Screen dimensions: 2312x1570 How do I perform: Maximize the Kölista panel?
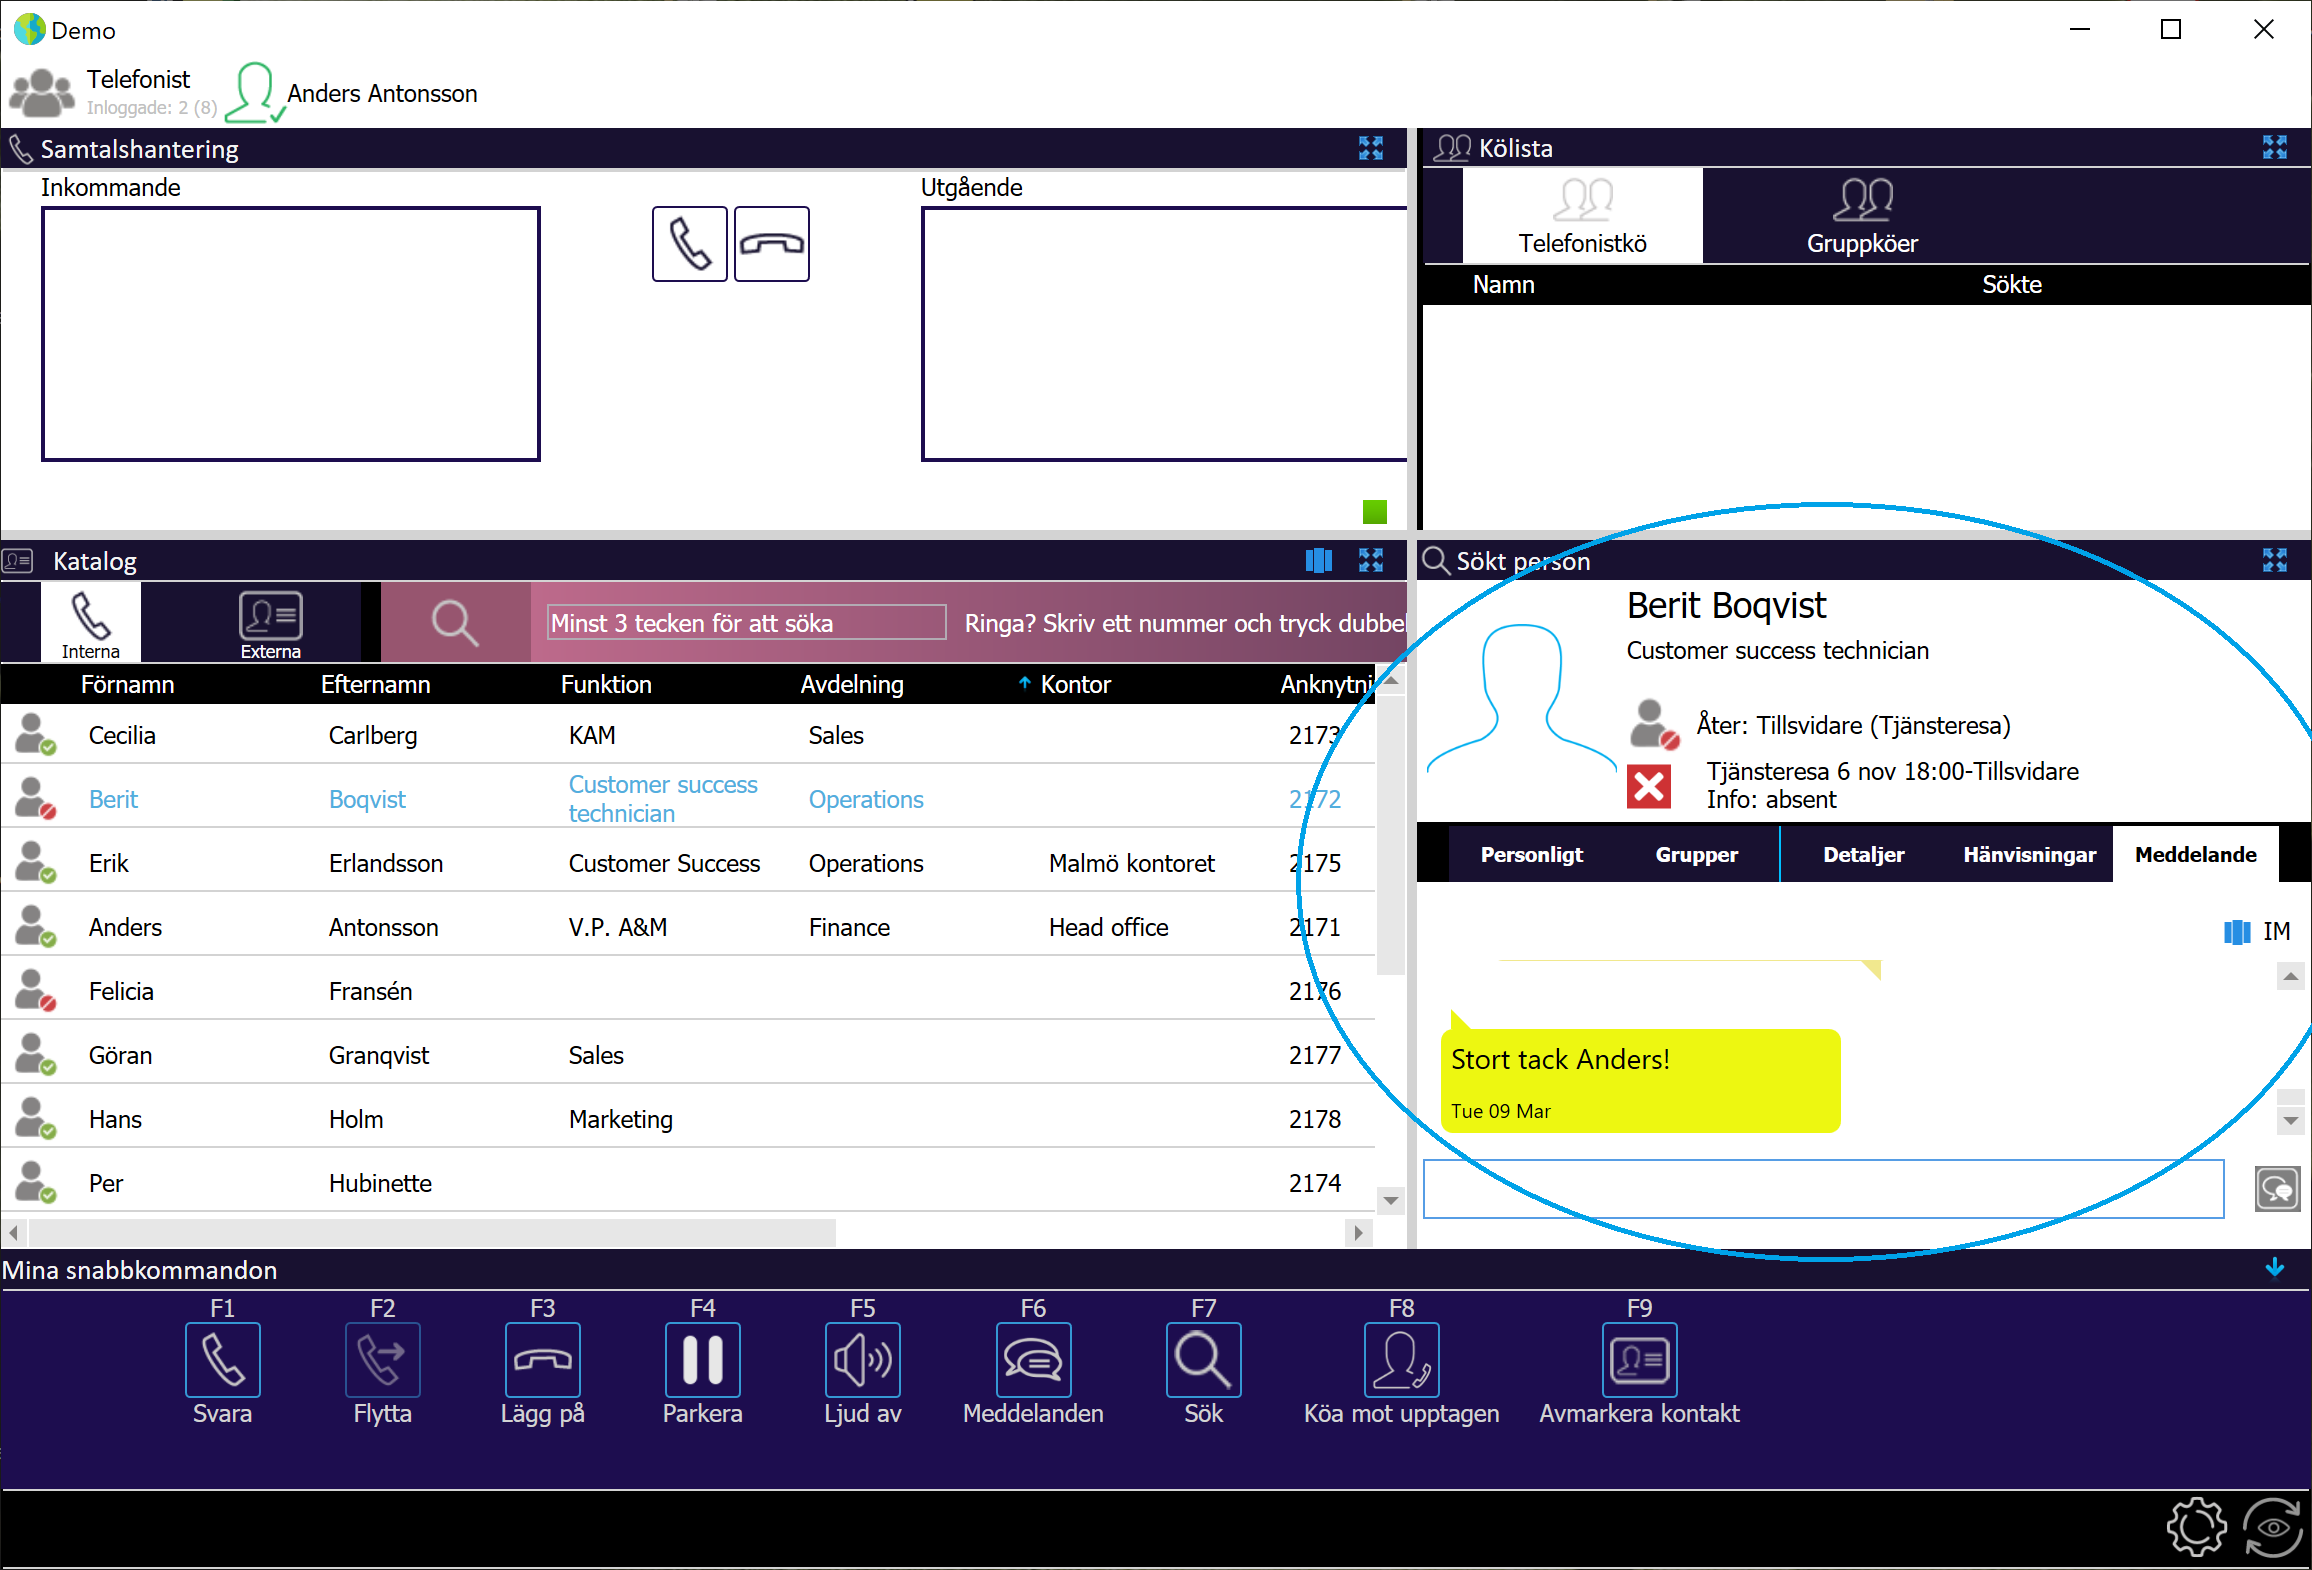[2274, 148]
